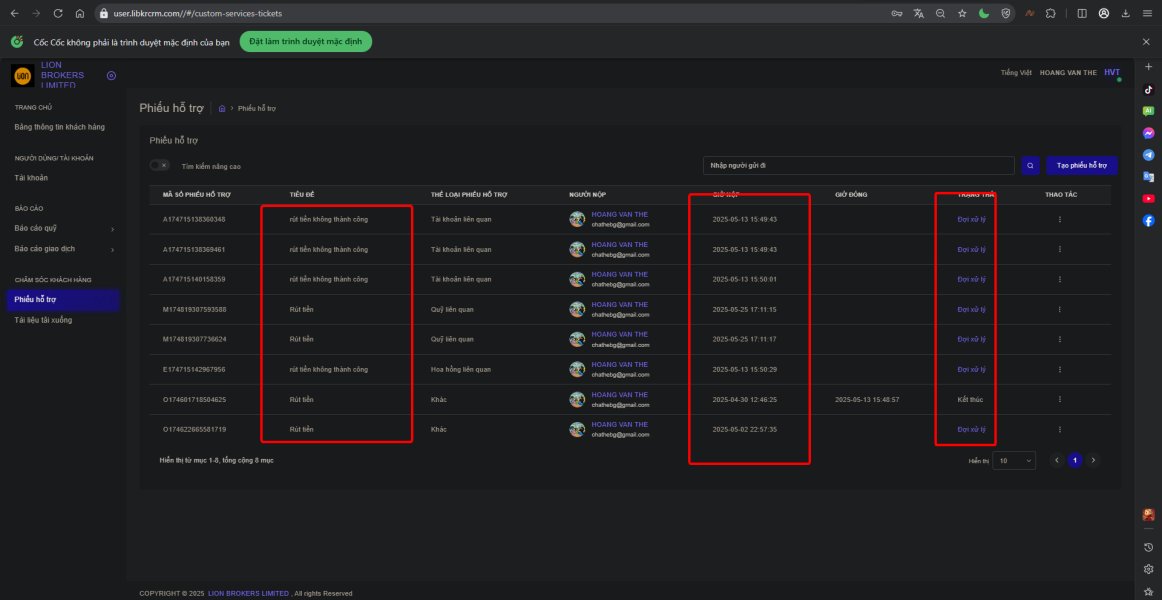This screenshot has height=600, width=1162.
Task: Open the items per page dropdown
Action: click(x=1014, y=461)
